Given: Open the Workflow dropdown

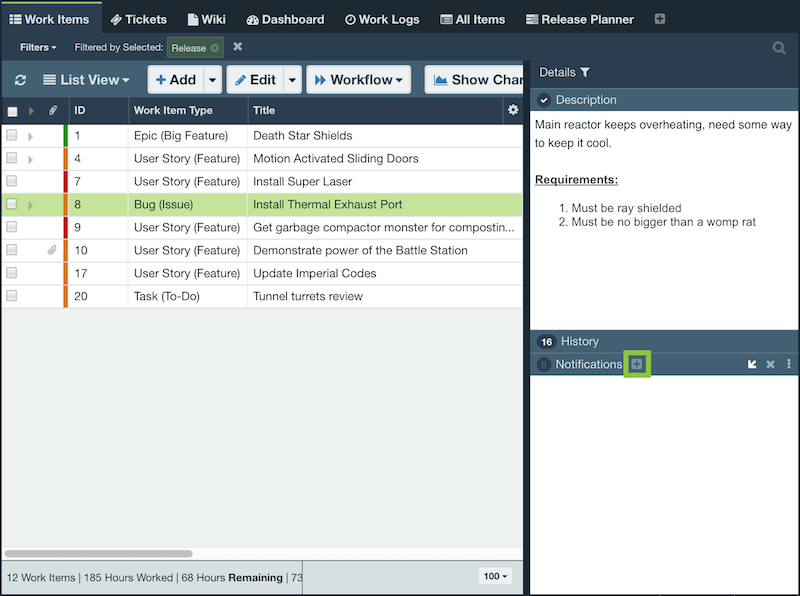Looking at the screenshot, I should [x=359, y=80].
